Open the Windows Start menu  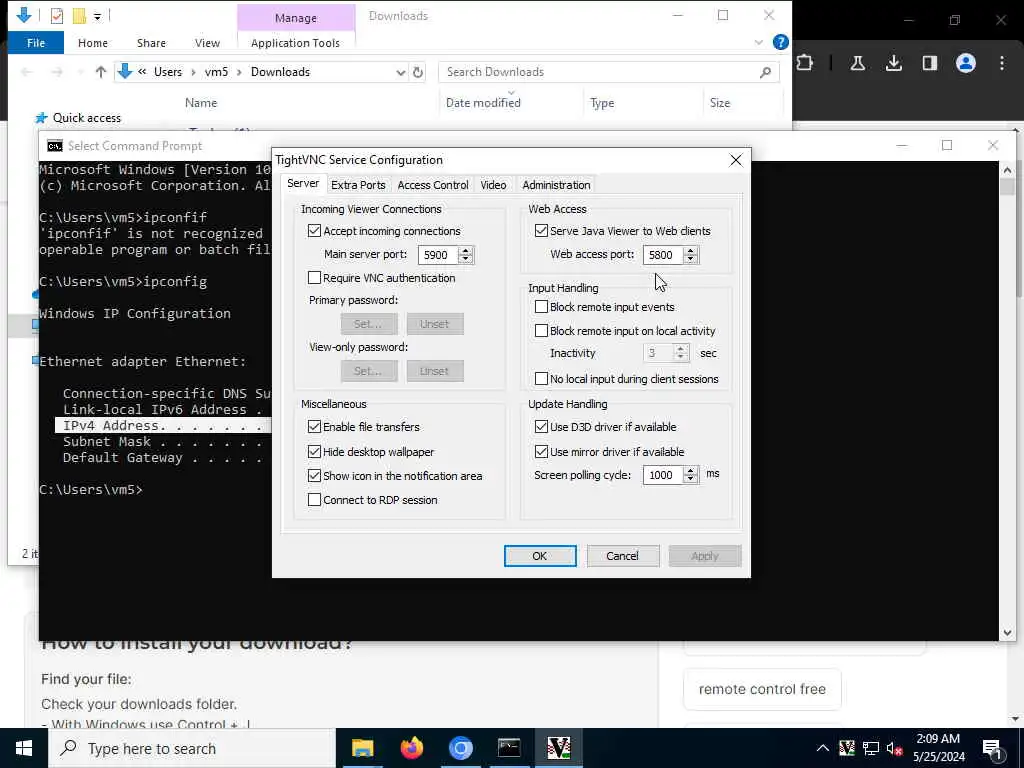point(24,748)
